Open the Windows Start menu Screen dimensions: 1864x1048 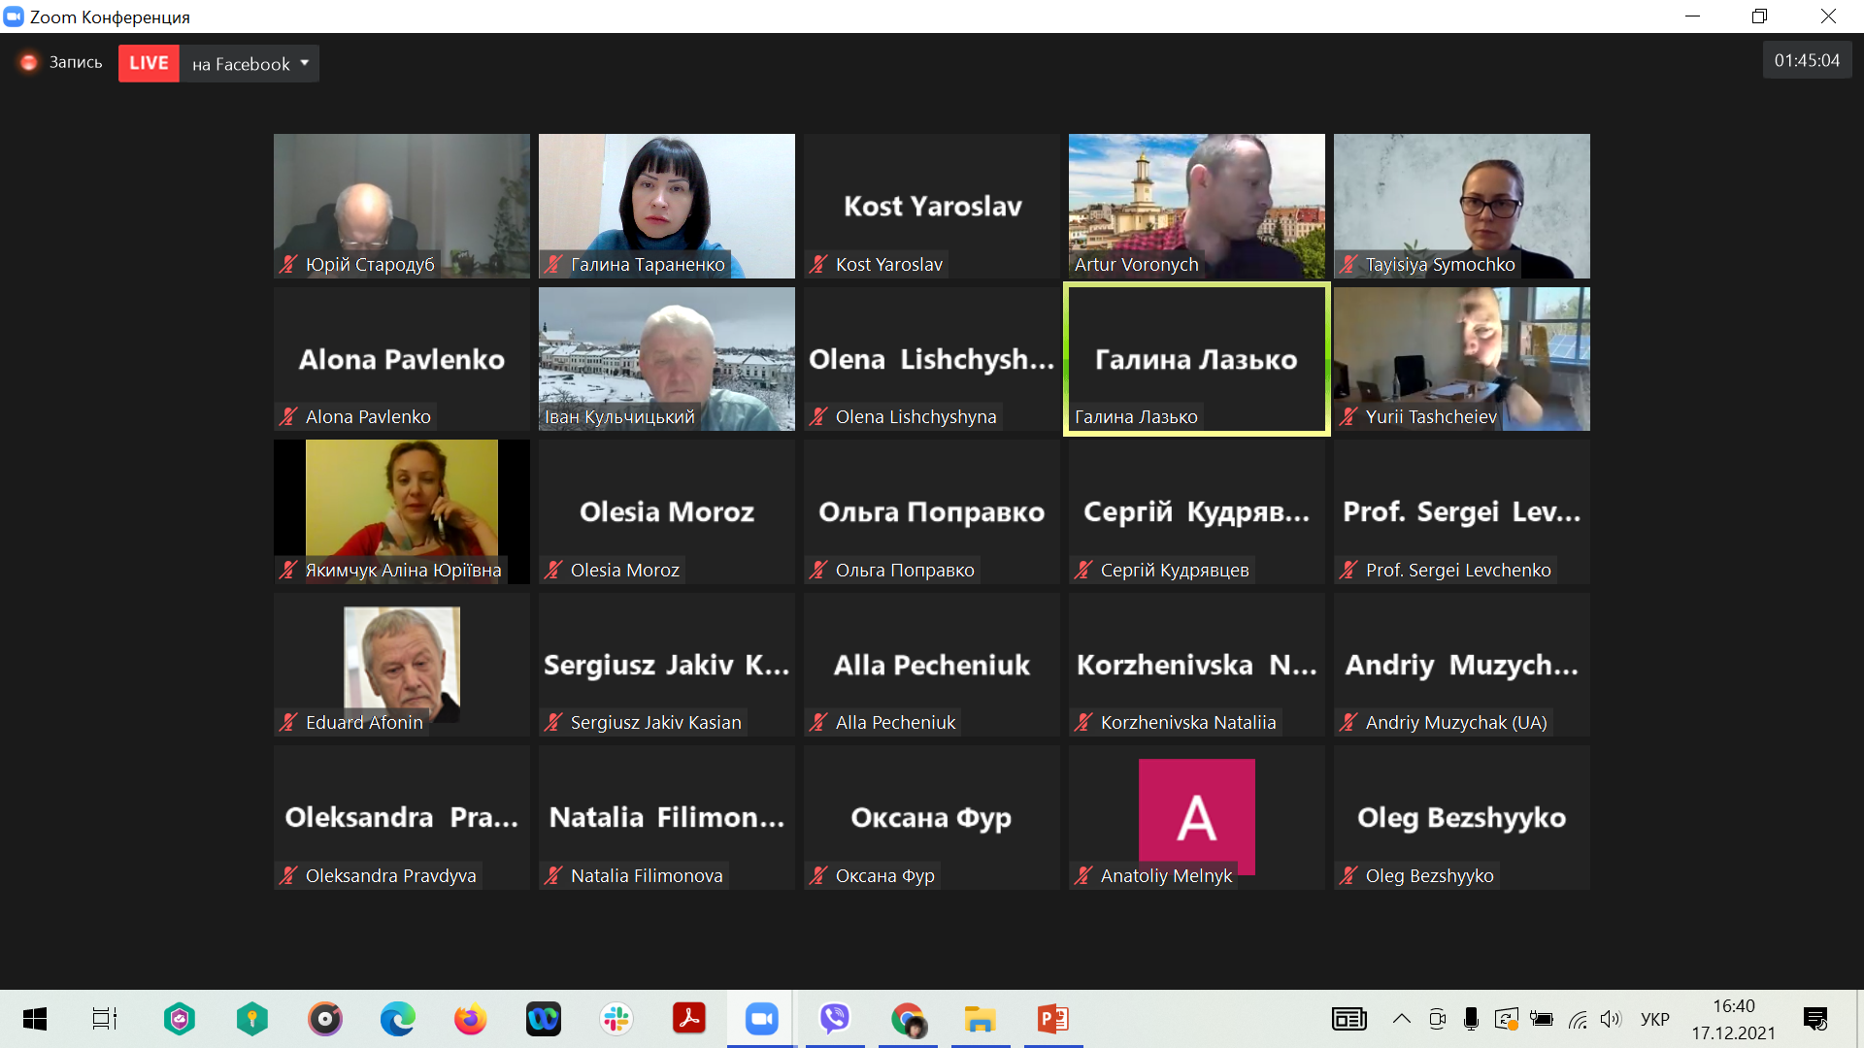(x=35, y=1019)
